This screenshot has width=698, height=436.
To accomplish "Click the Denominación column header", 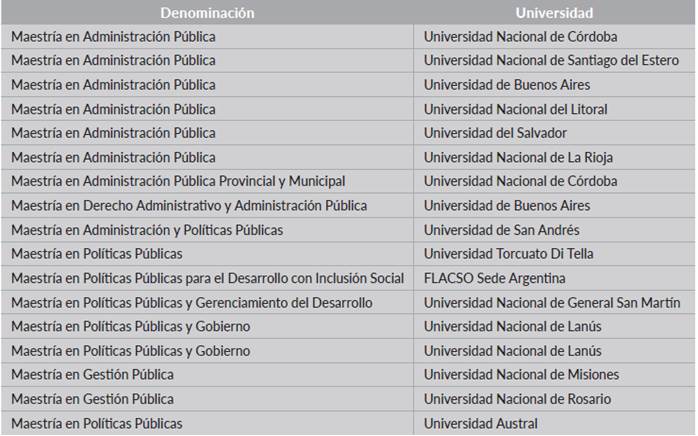I will 207,13.
